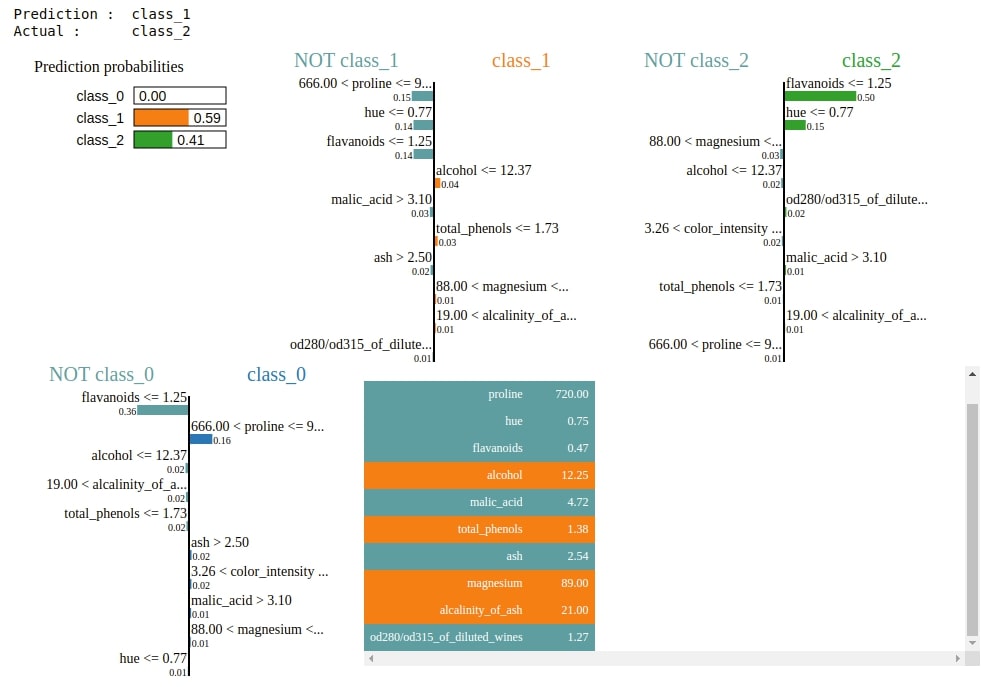Select the proline 720.00 row in the feature table
The height and width of the screenshot is (687, 991).
pyautogui.click(x=478, y=394)
